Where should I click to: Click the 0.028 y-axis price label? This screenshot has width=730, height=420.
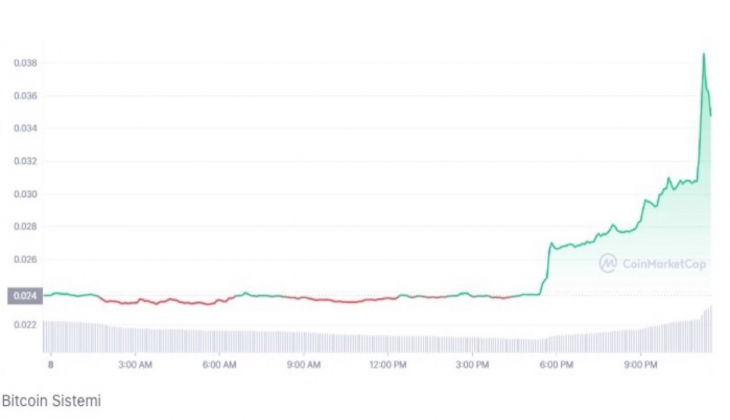25,226
